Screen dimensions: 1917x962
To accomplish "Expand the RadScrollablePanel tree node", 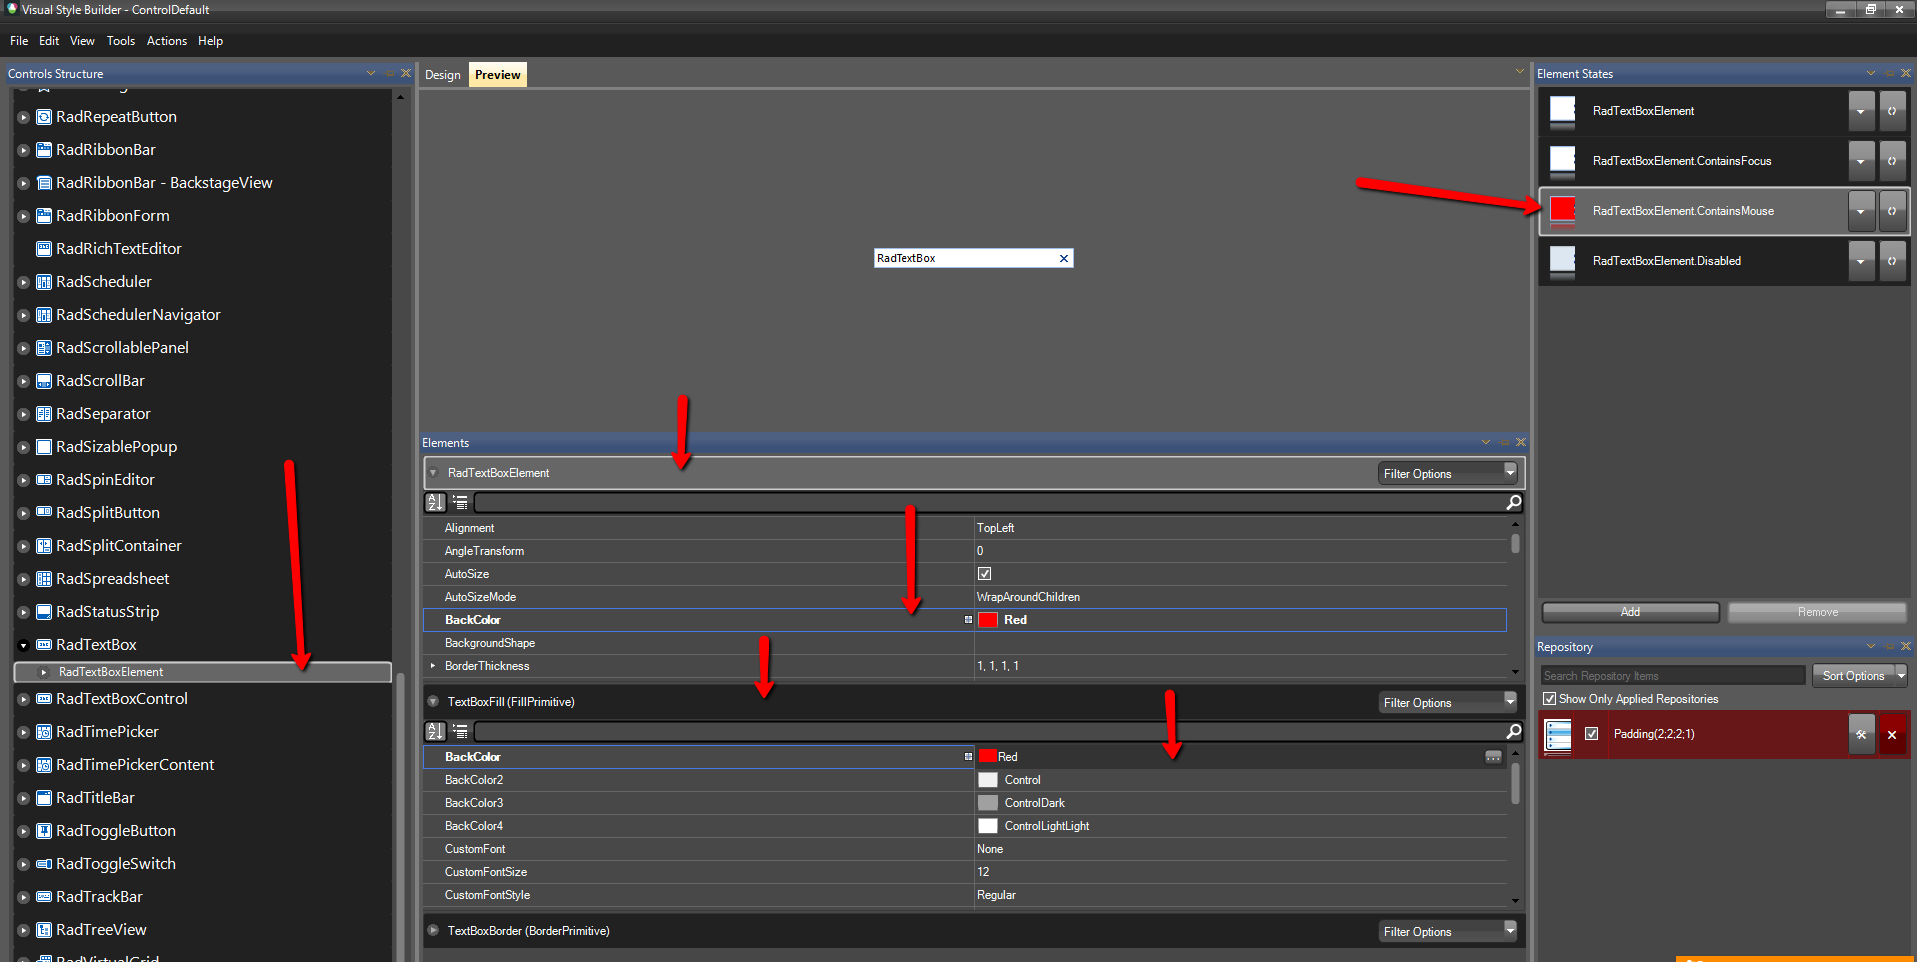I will click(x=23, y=348).
